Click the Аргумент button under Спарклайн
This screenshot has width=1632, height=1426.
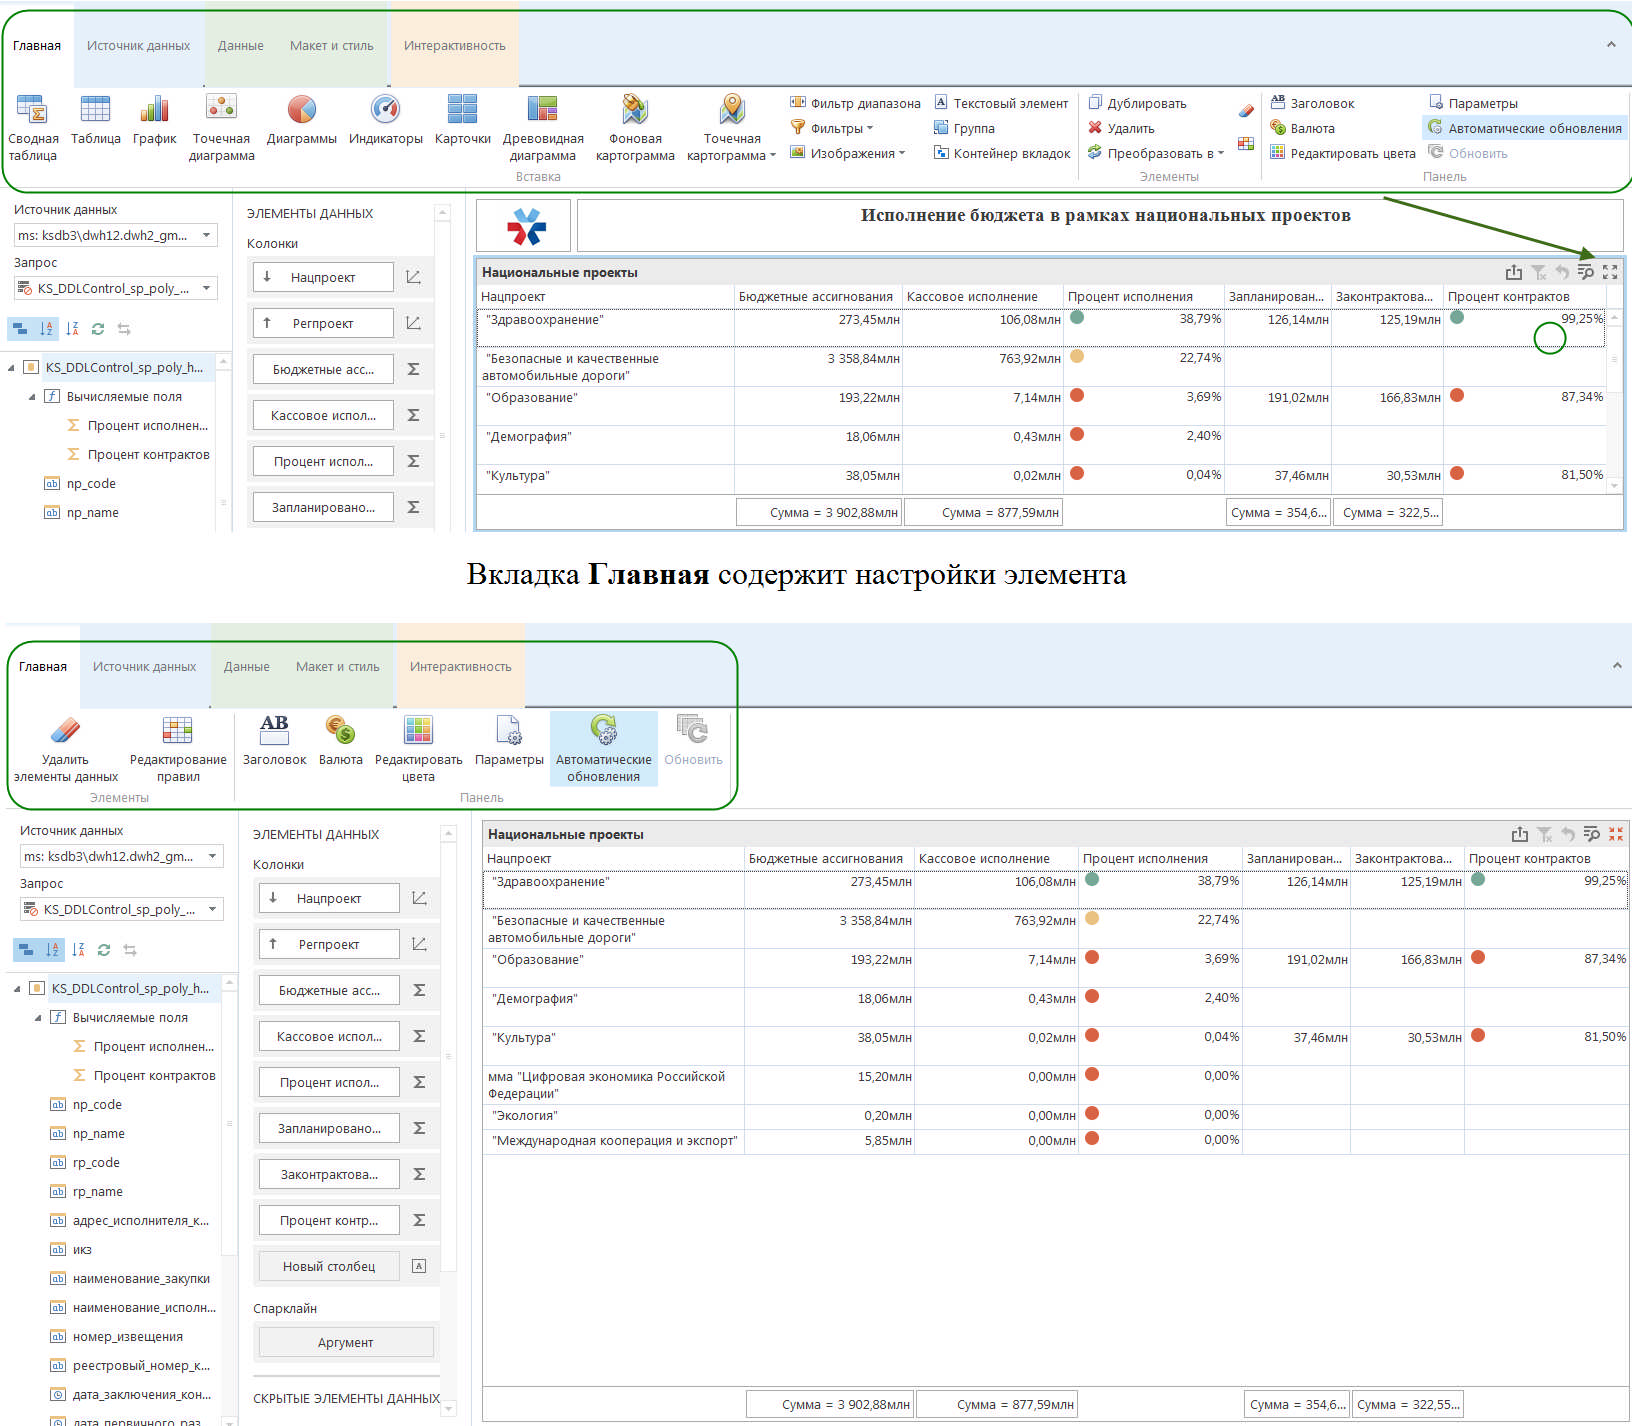click(345, 1342)
